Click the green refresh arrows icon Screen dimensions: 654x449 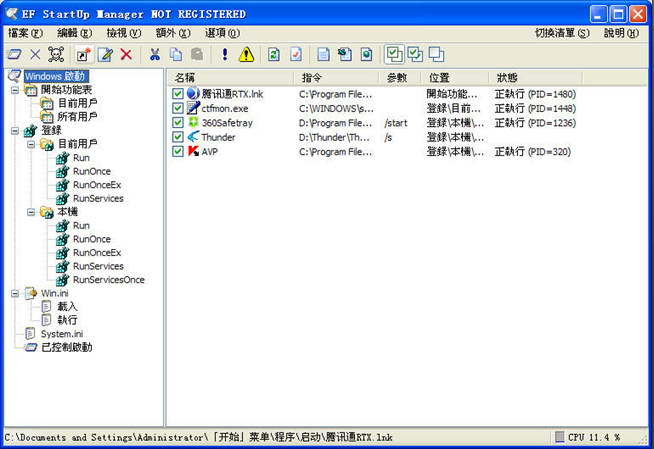pos(274,54)
